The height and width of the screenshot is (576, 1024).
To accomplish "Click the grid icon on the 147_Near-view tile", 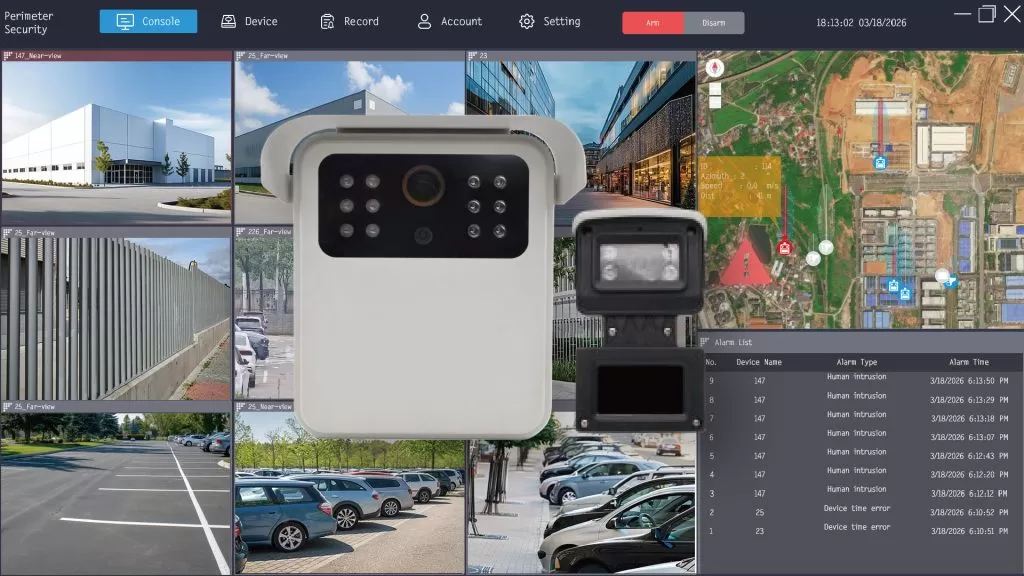I will [x=10, y=56].
